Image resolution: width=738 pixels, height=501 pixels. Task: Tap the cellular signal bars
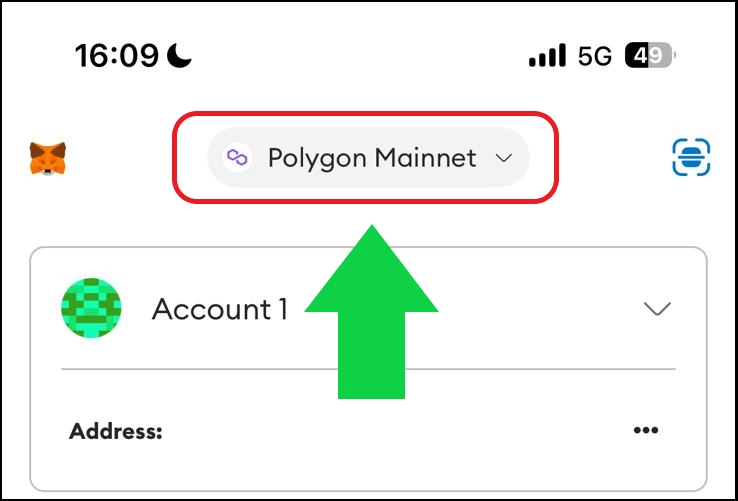point(547,57)
